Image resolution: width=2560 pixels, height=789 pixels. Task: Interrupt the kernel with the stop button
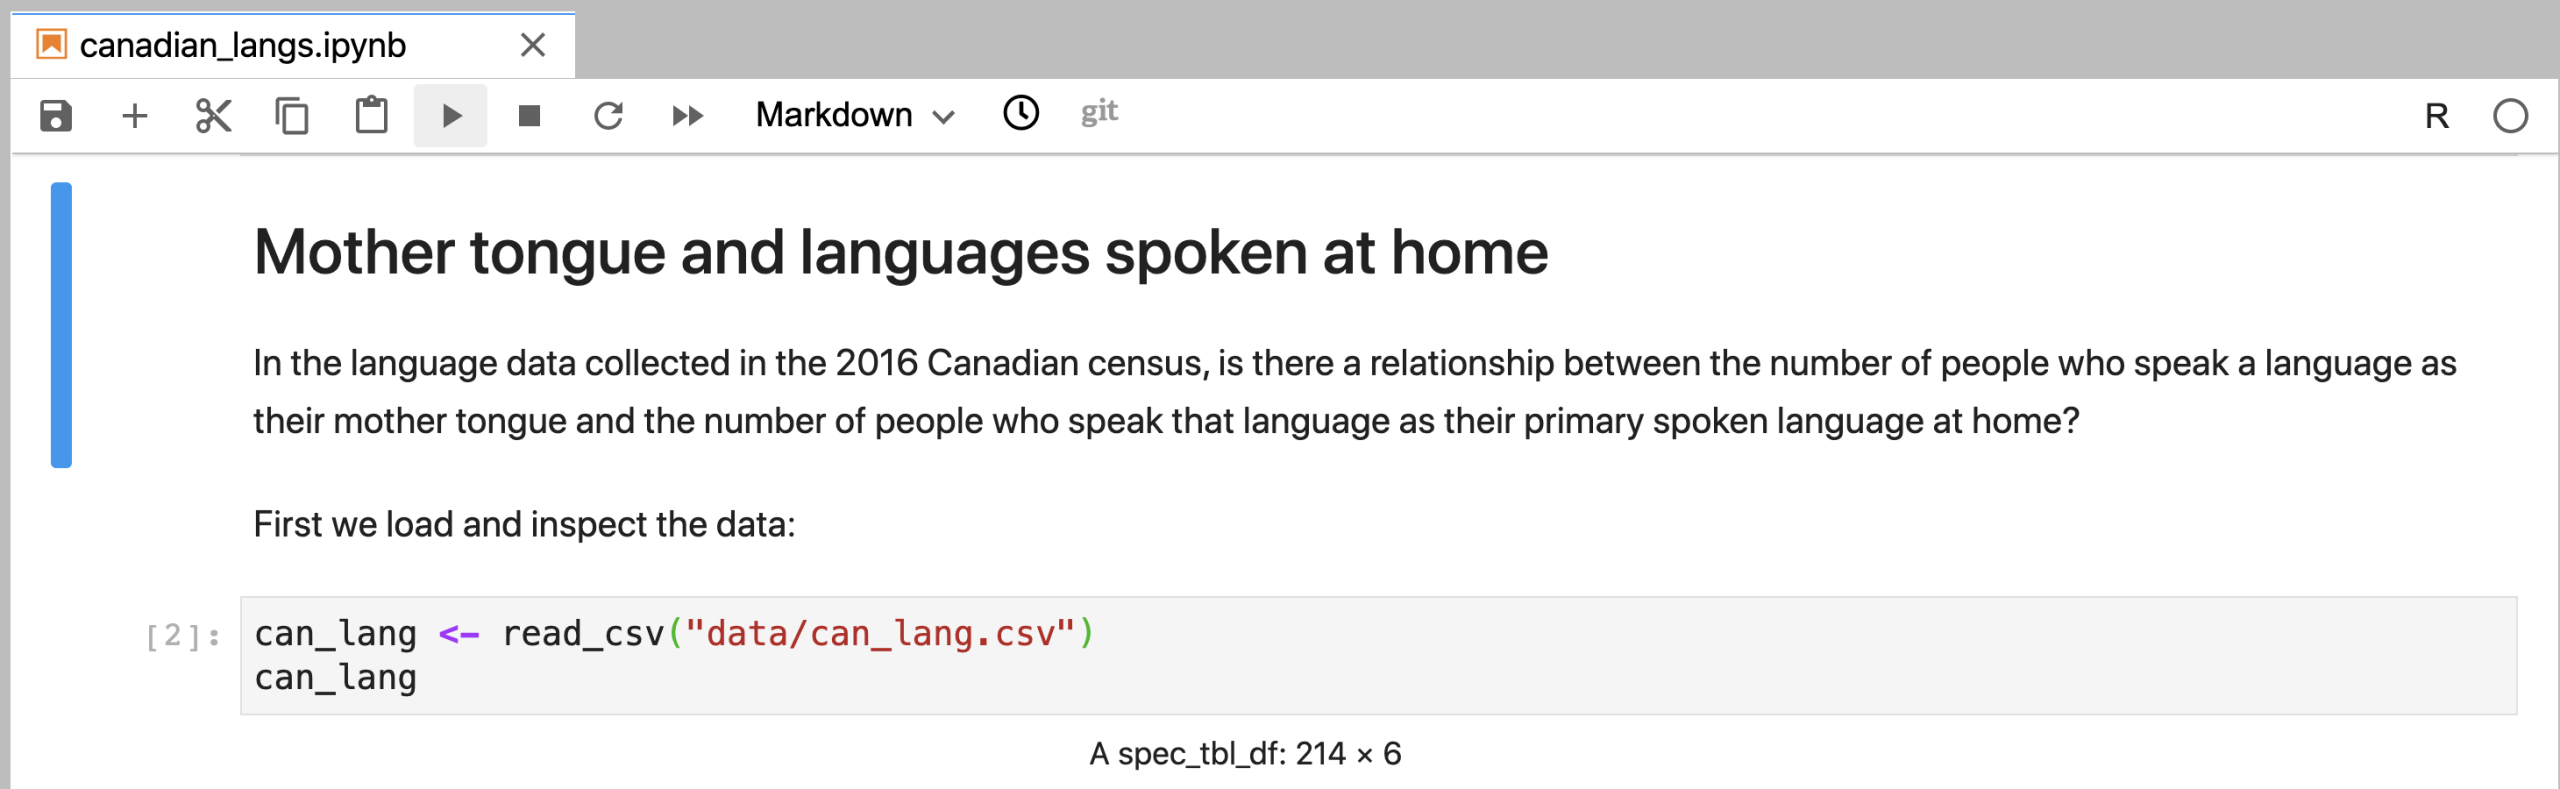pyautogui.click(x=529, y=116)
